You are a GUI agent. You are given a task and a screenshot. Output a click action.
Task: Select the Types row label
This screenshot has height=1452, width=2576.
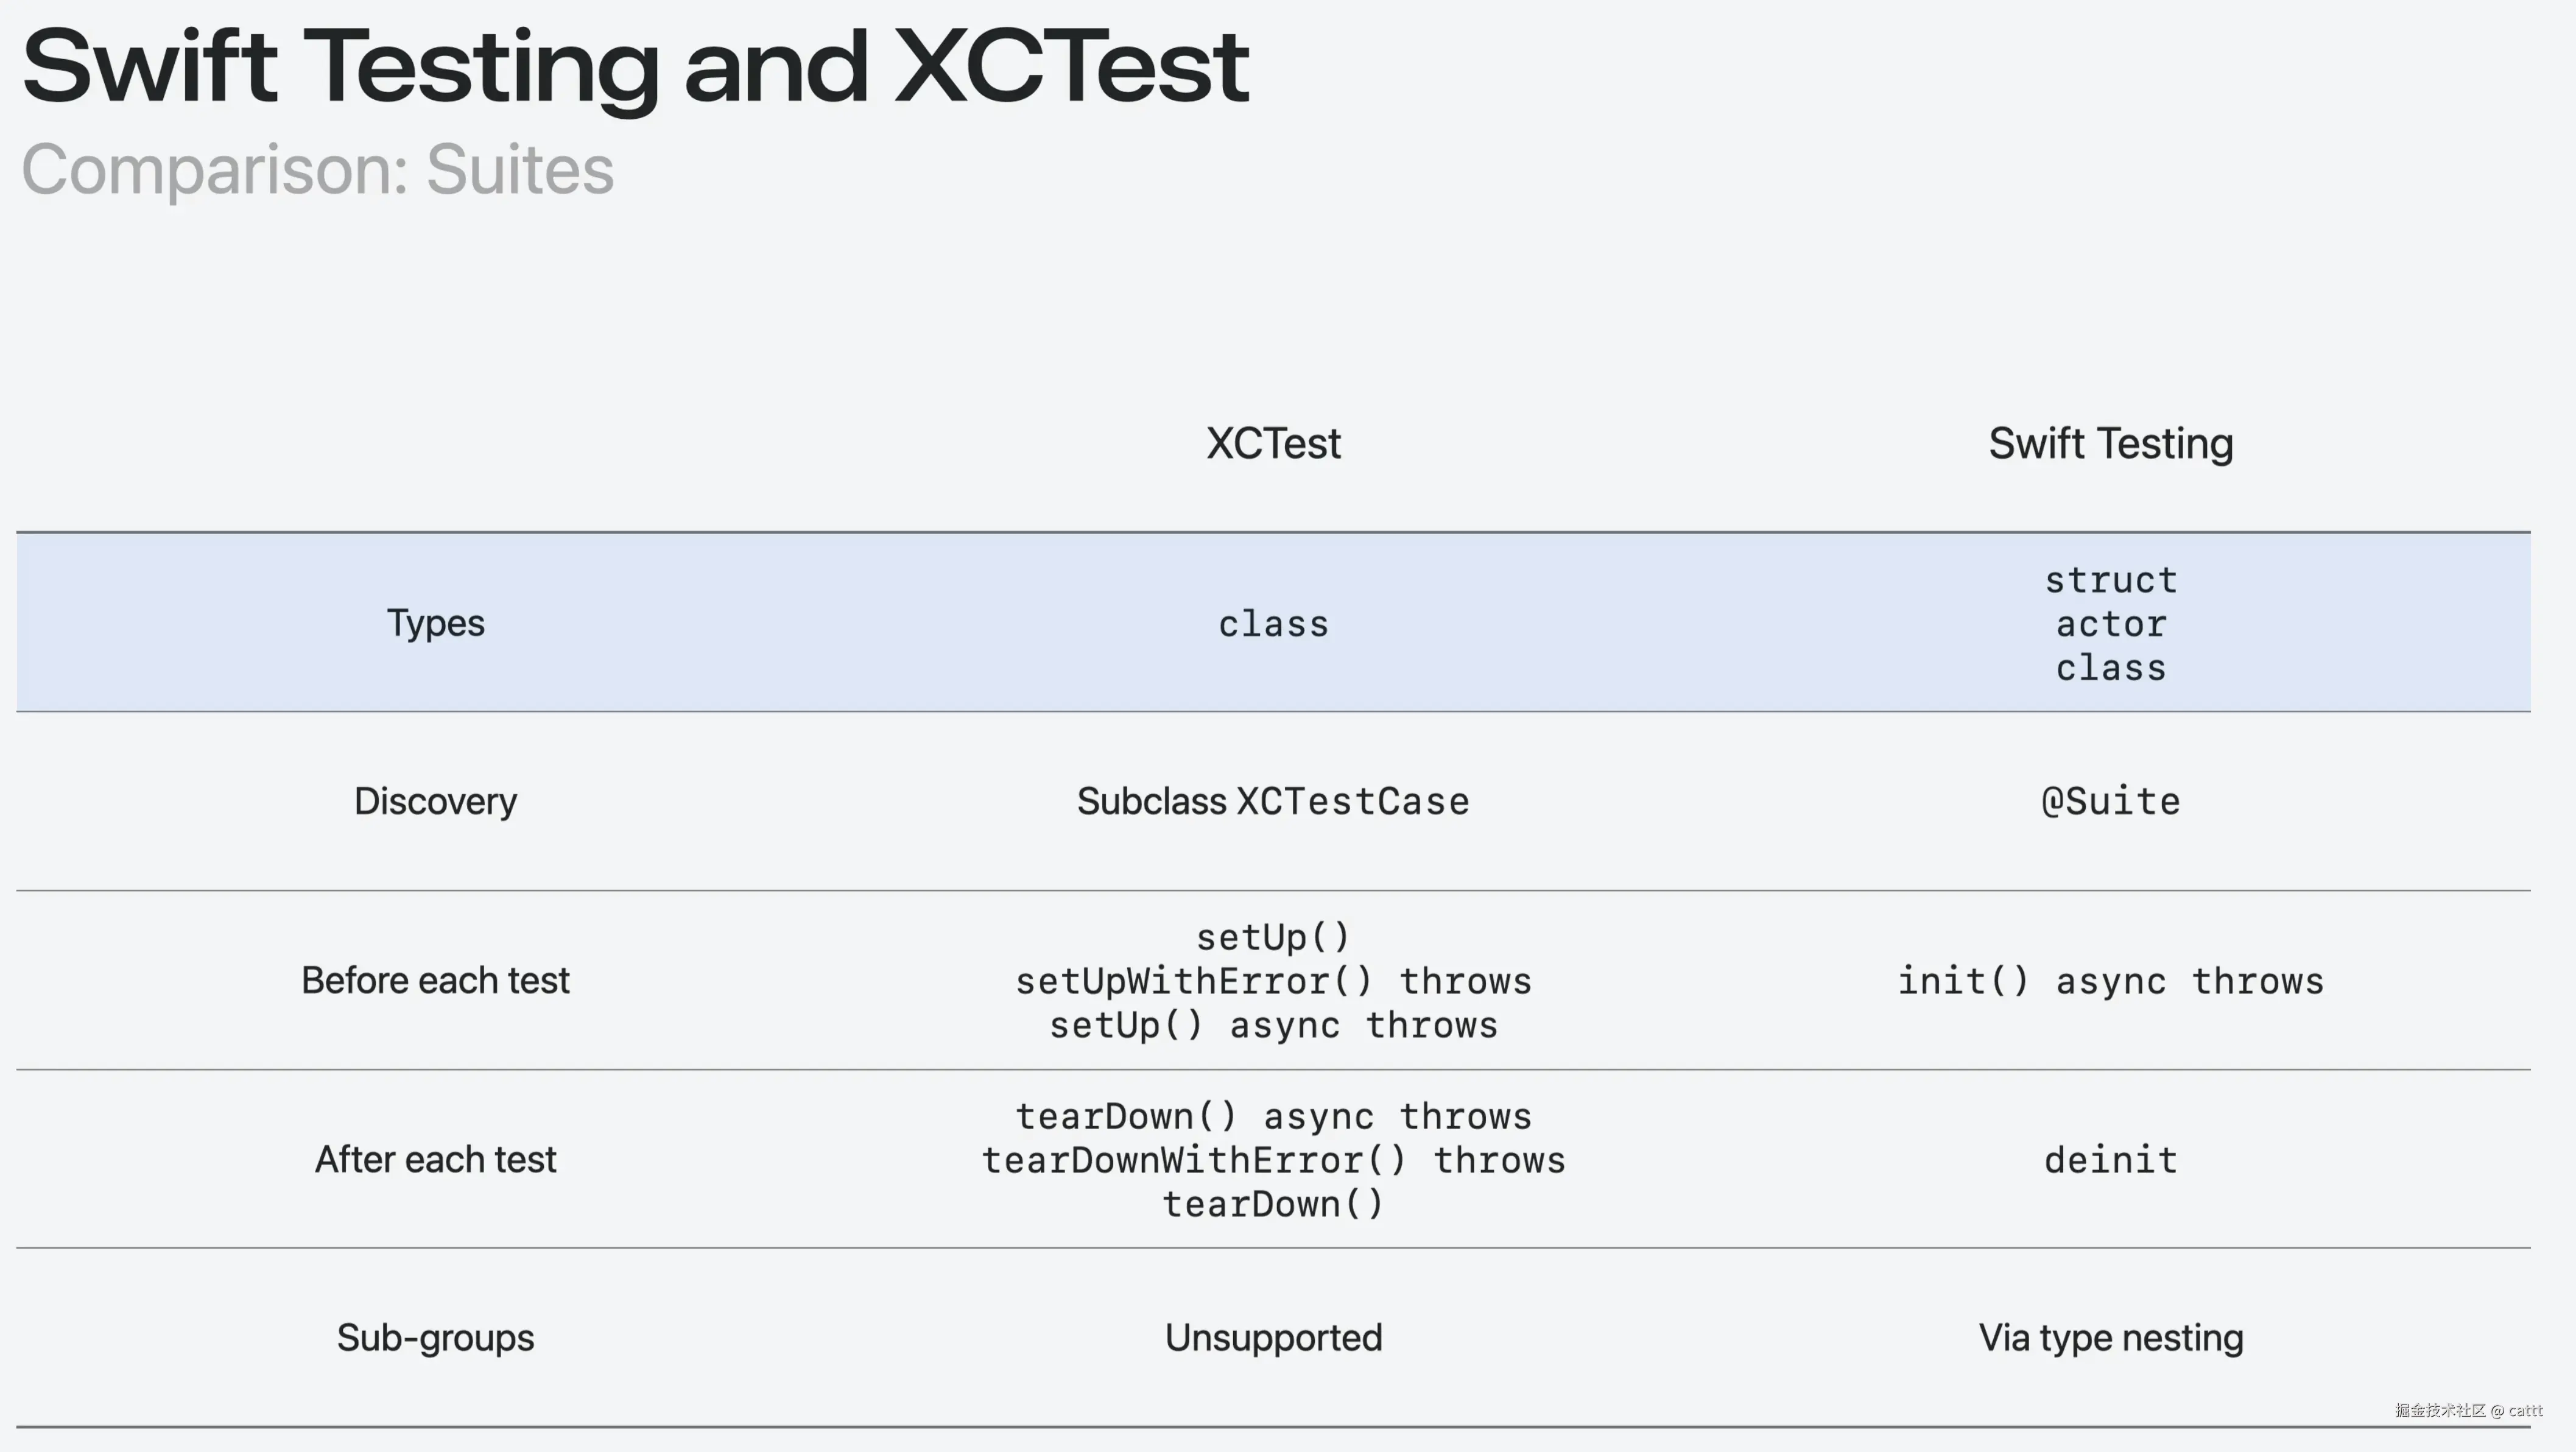click(x=435, y=623)
